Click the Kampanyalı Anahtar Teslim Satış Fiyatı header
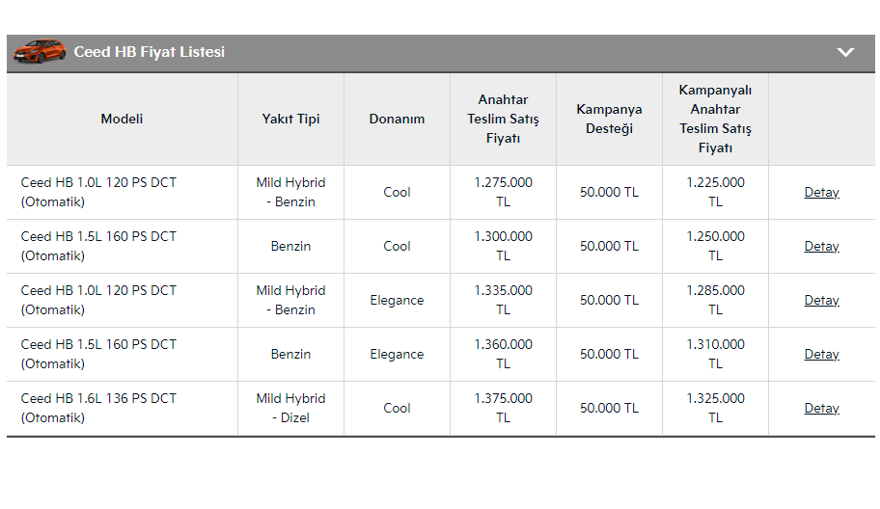 tap(715, 119)
